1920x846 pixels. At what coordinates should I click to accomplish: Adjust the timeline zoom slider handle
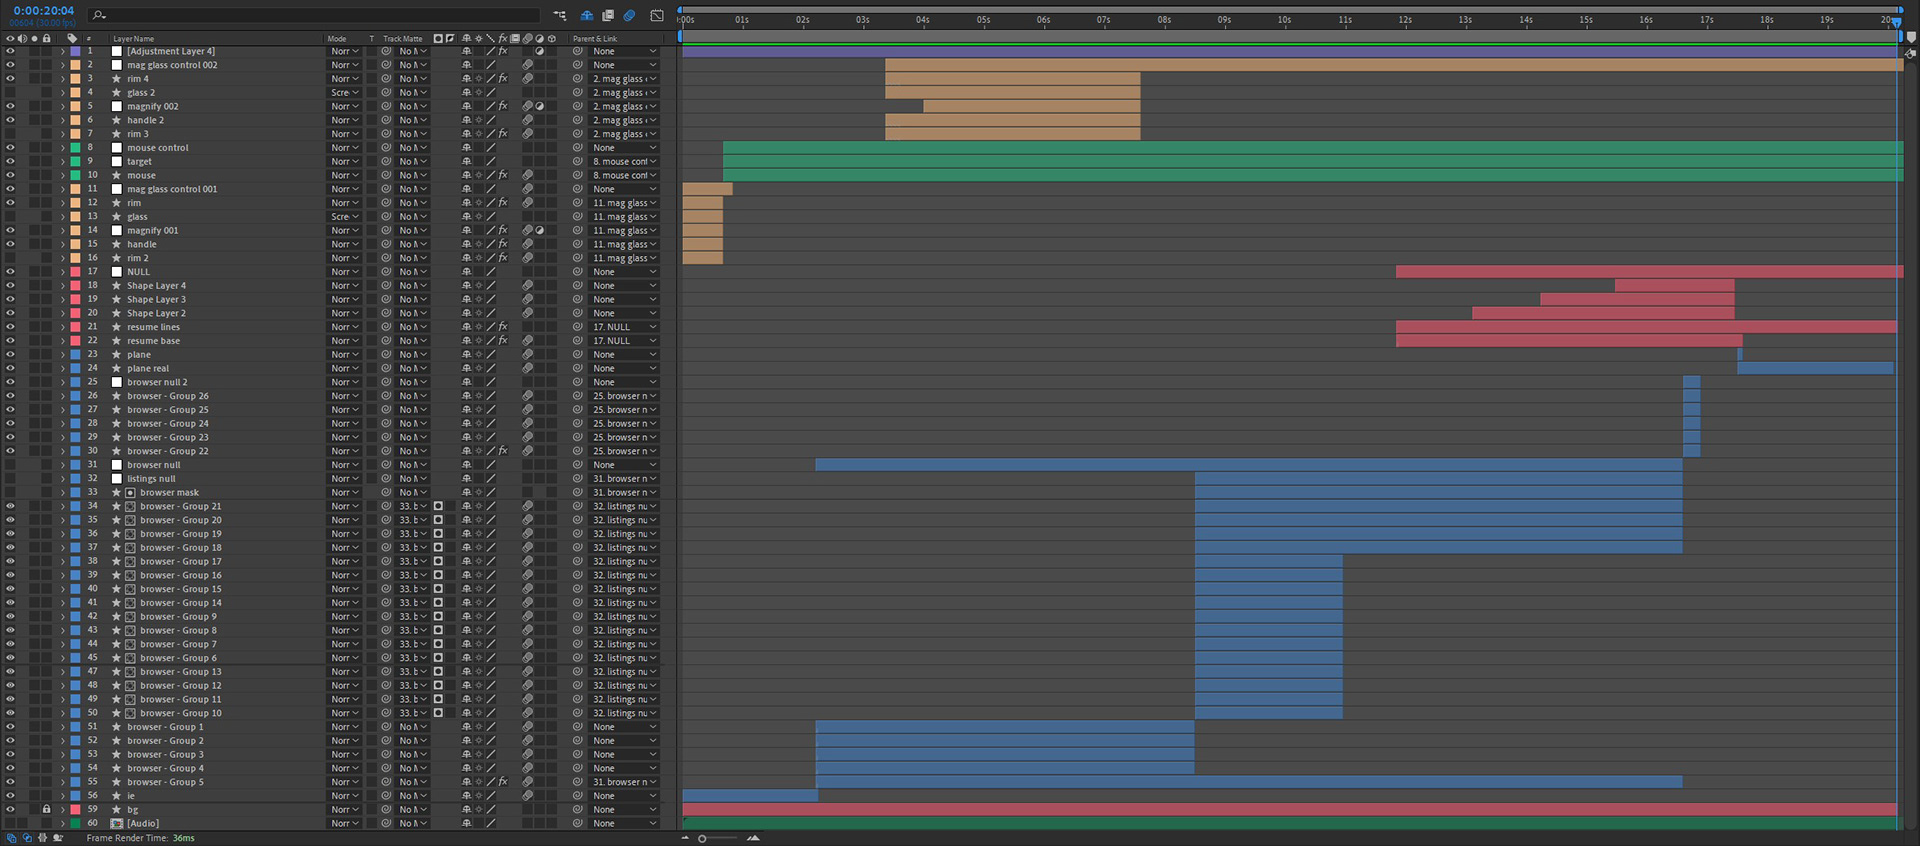(702, 838)
